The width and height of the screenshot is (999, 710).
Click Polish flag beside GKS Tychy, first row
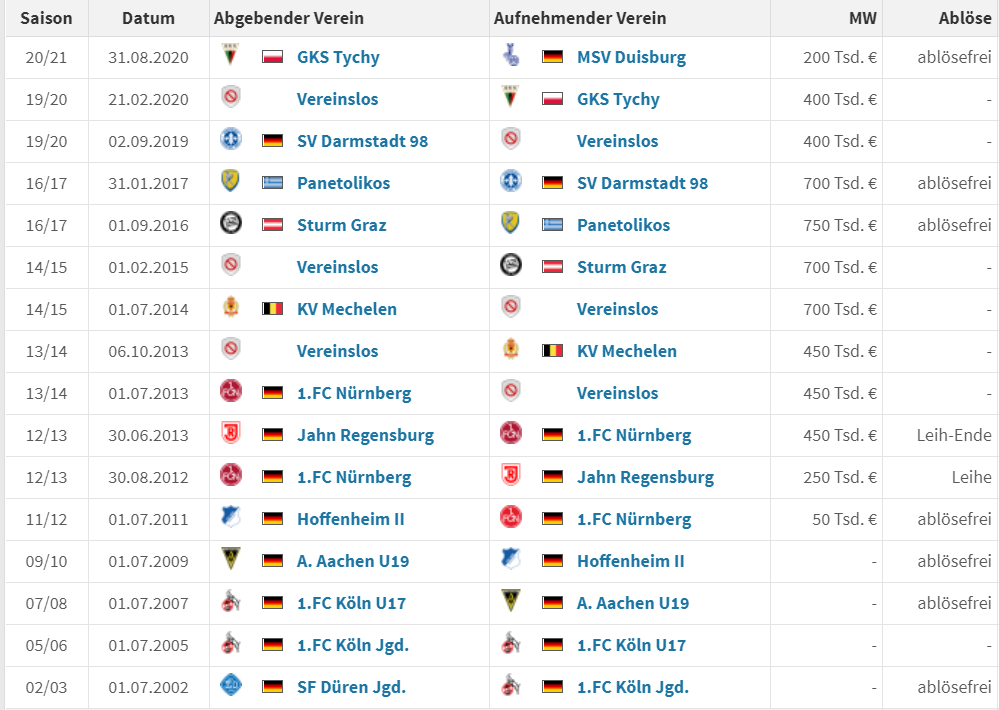(273, 57)
